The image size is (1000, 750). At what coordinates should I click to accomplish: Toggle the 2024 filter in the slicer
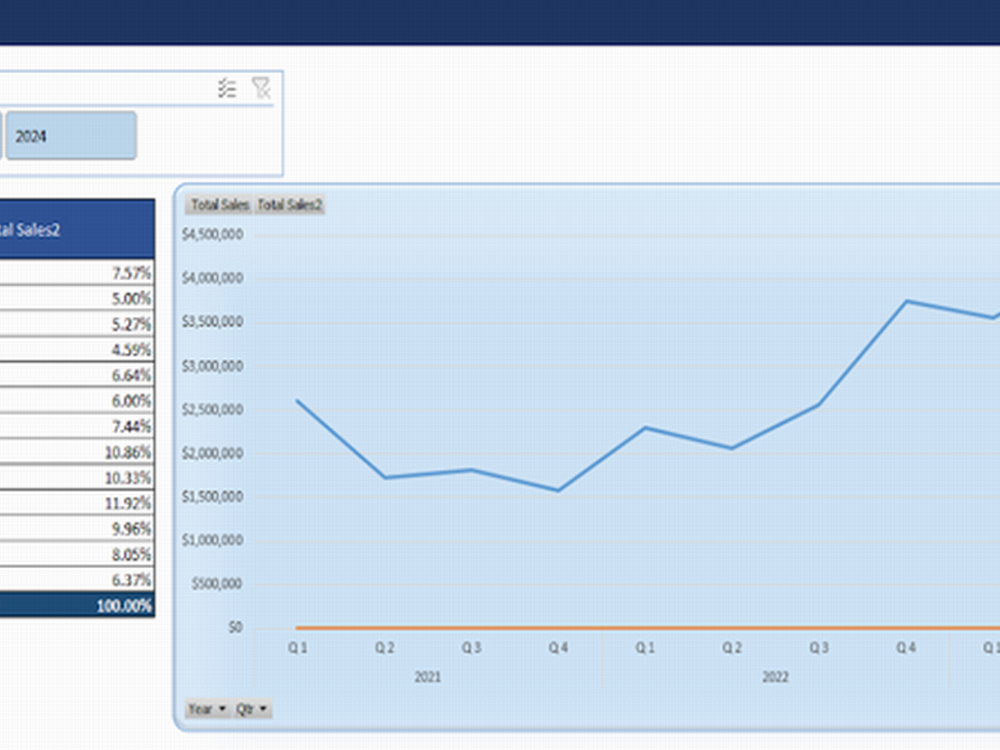70,135
